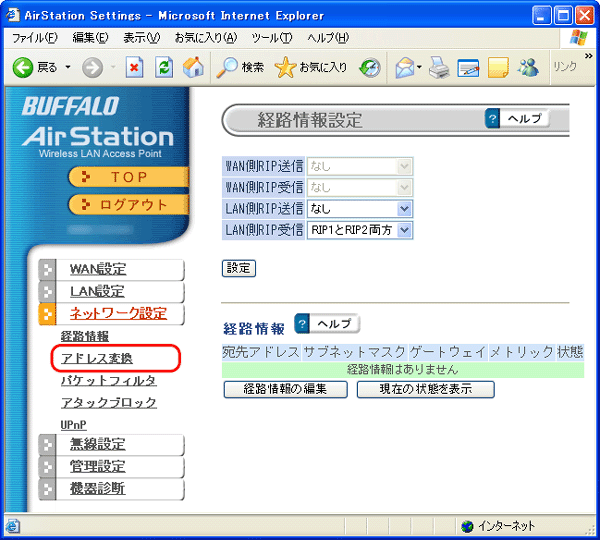Image resolution: width=600 pixels, height=540 pixels.
Task: Go to browser Home icon
Action: [x=194, y=68]
